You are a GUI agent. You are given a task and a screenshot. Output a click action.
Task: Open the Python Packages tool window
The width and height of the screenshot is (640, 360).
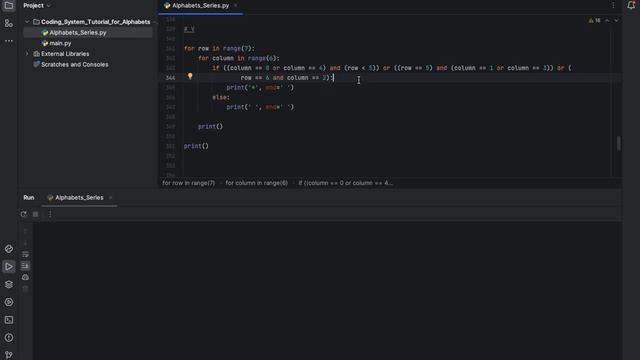click(9, 249)
